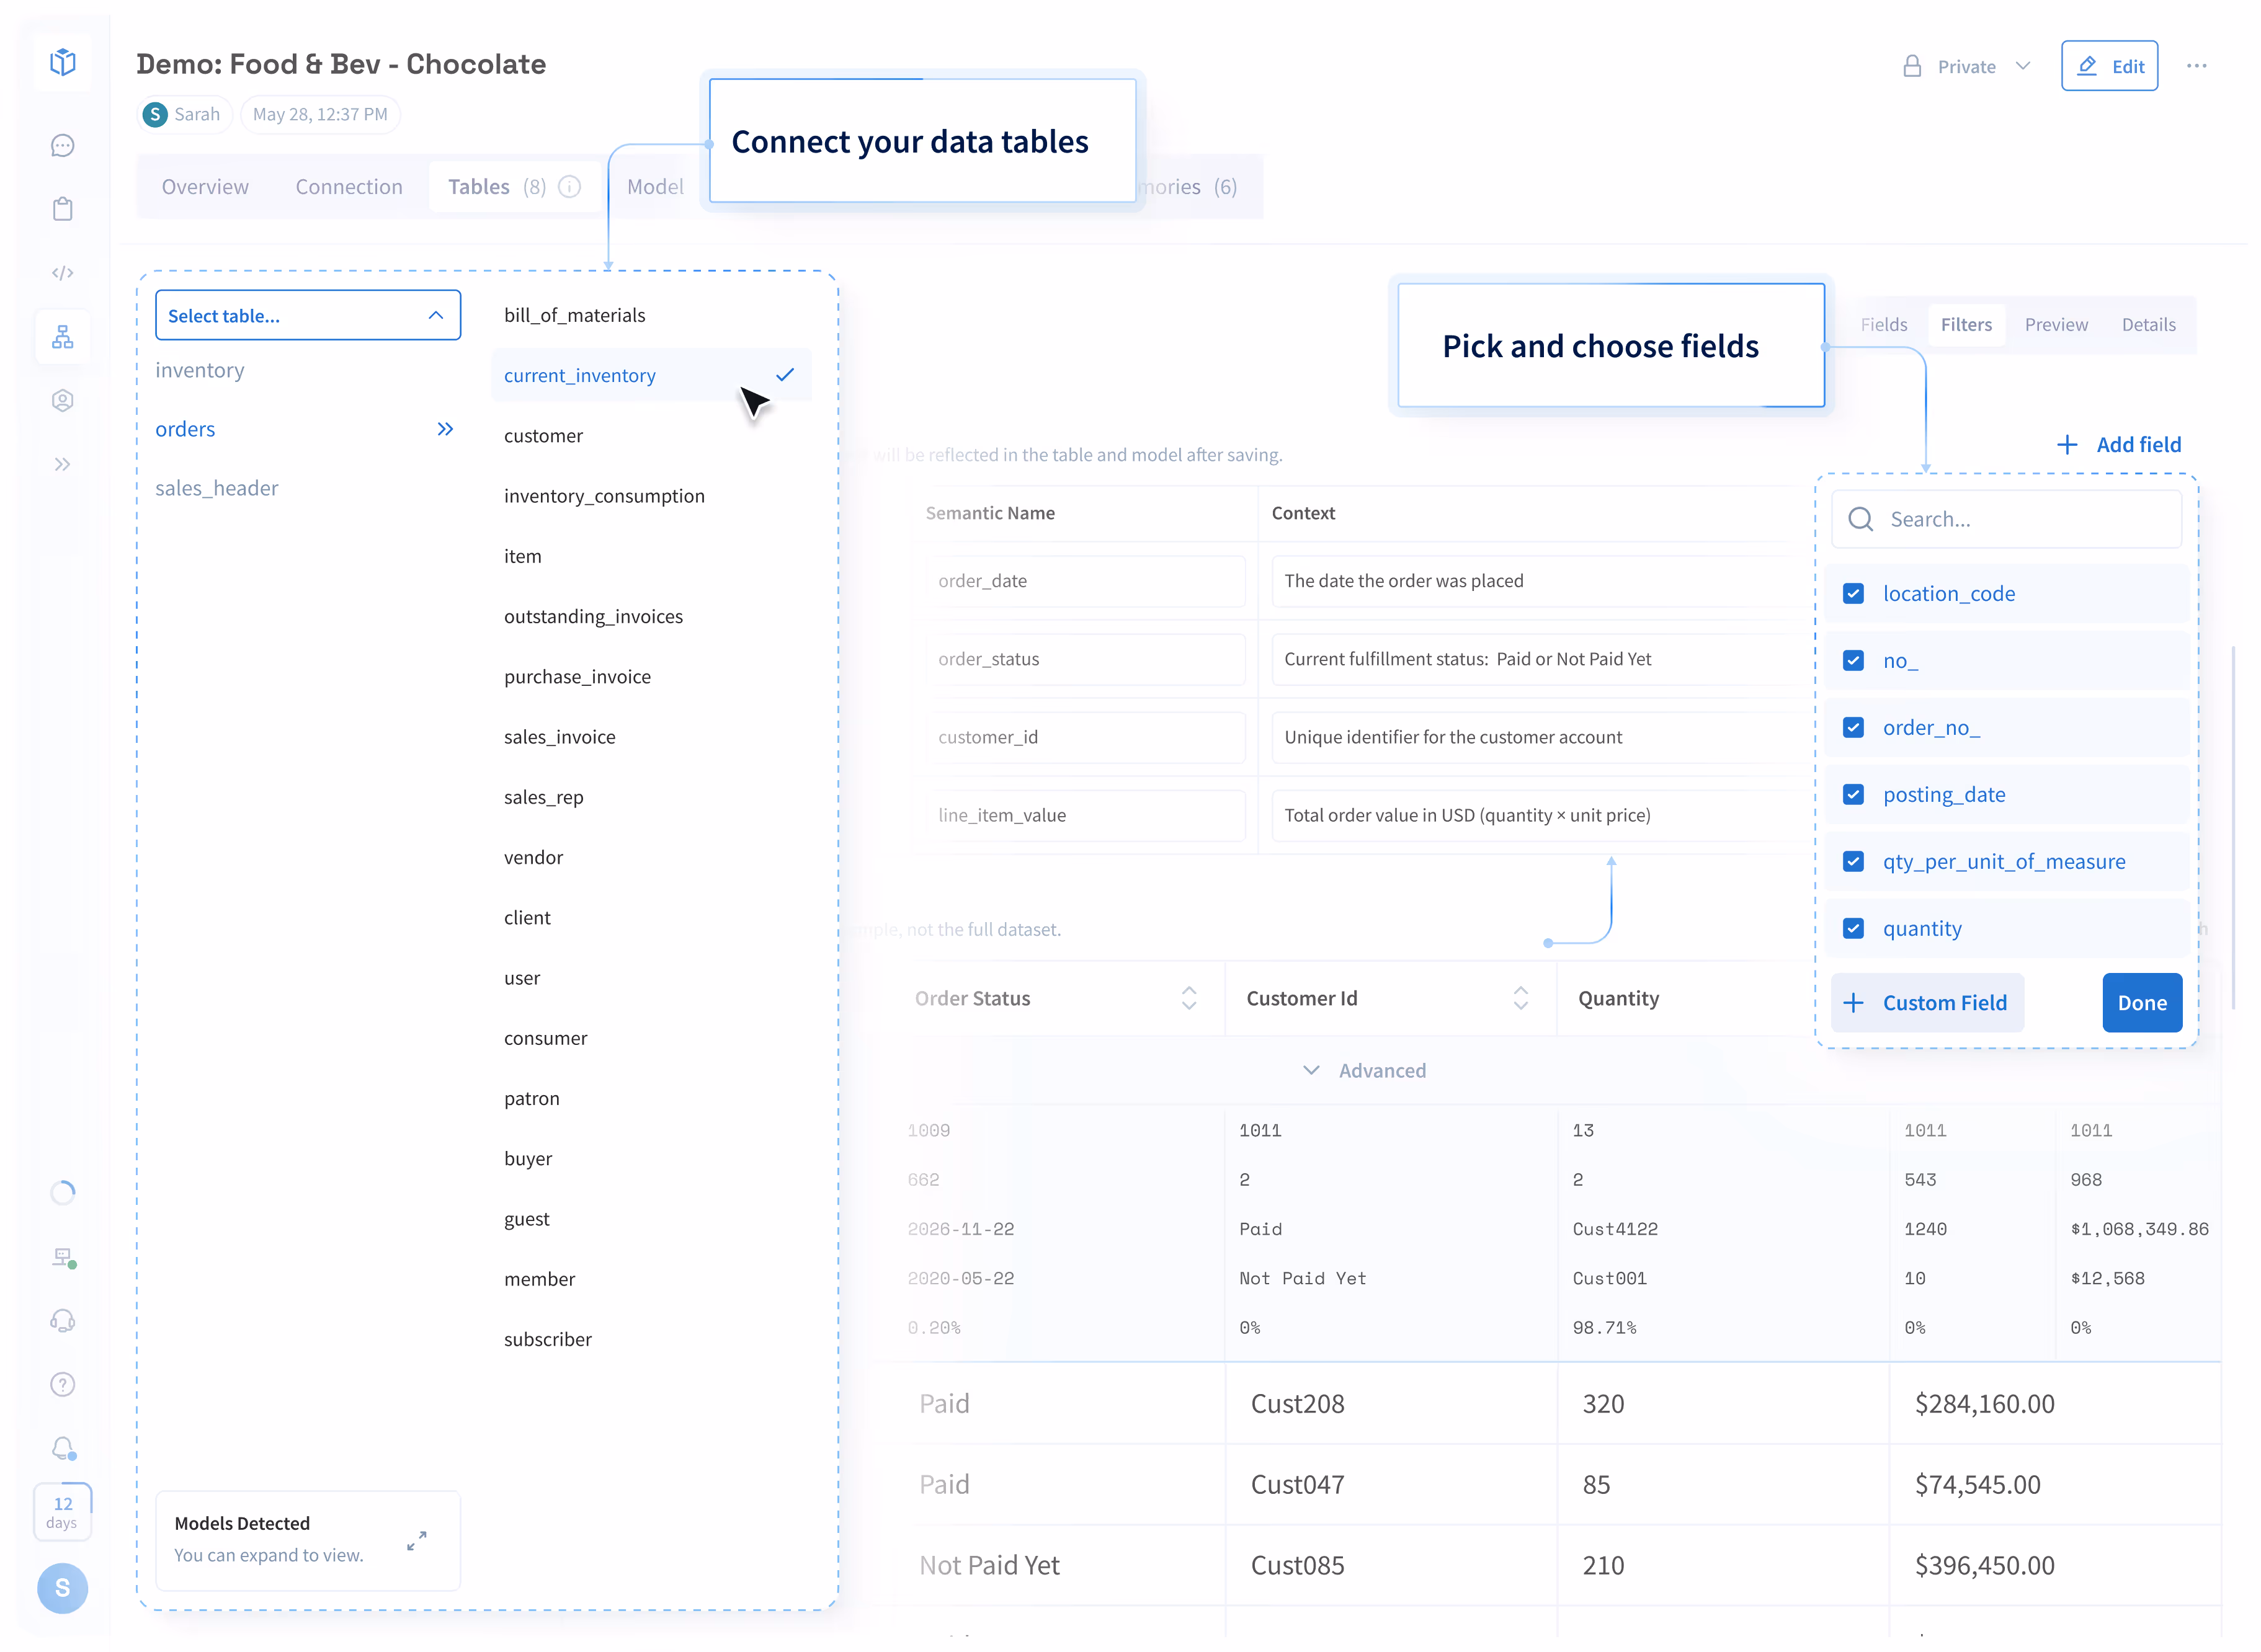
Task: Open the Private visibility dropdown
Action: tap(1966, 67)
